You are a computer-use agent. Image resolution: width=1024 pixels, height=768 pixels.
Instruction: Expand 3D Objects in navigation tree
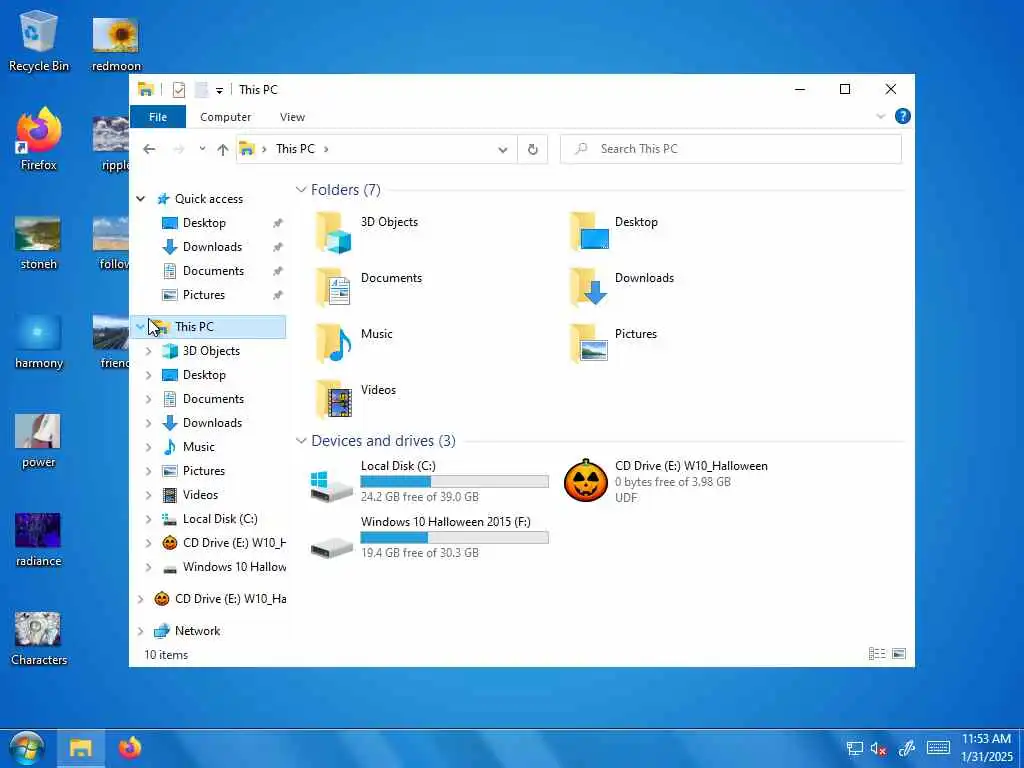coord(148,351)
